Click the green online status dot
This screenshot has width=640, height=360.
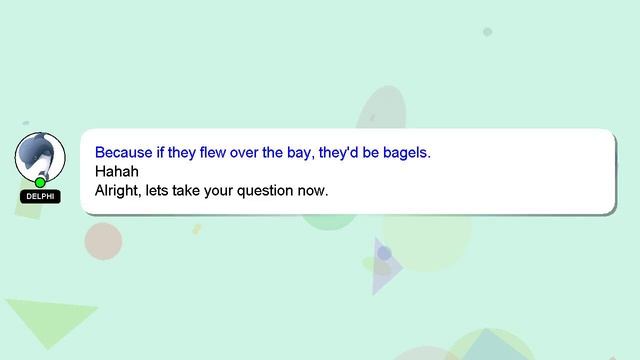pos(40,182)
